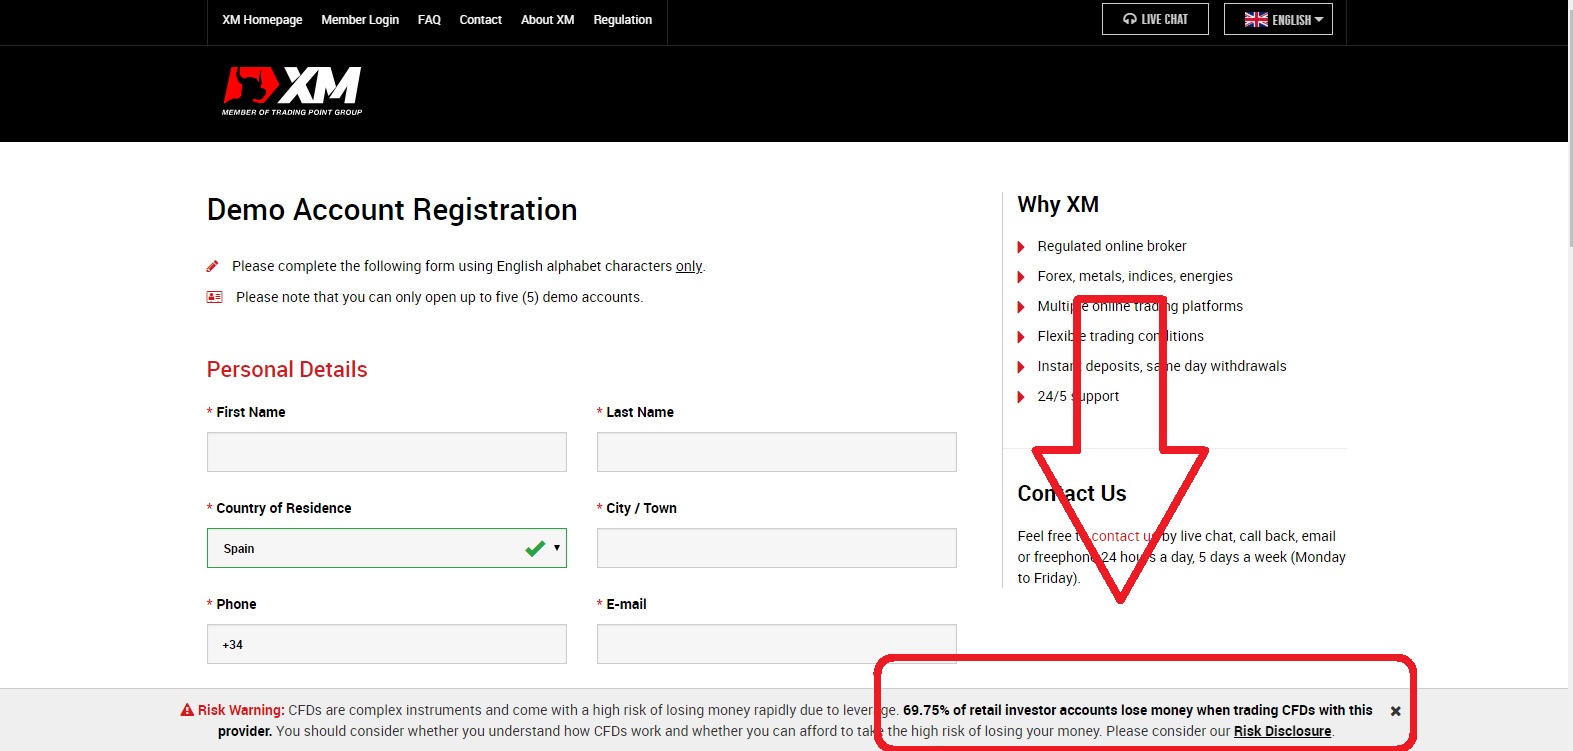Click the Phone input field

387,644
